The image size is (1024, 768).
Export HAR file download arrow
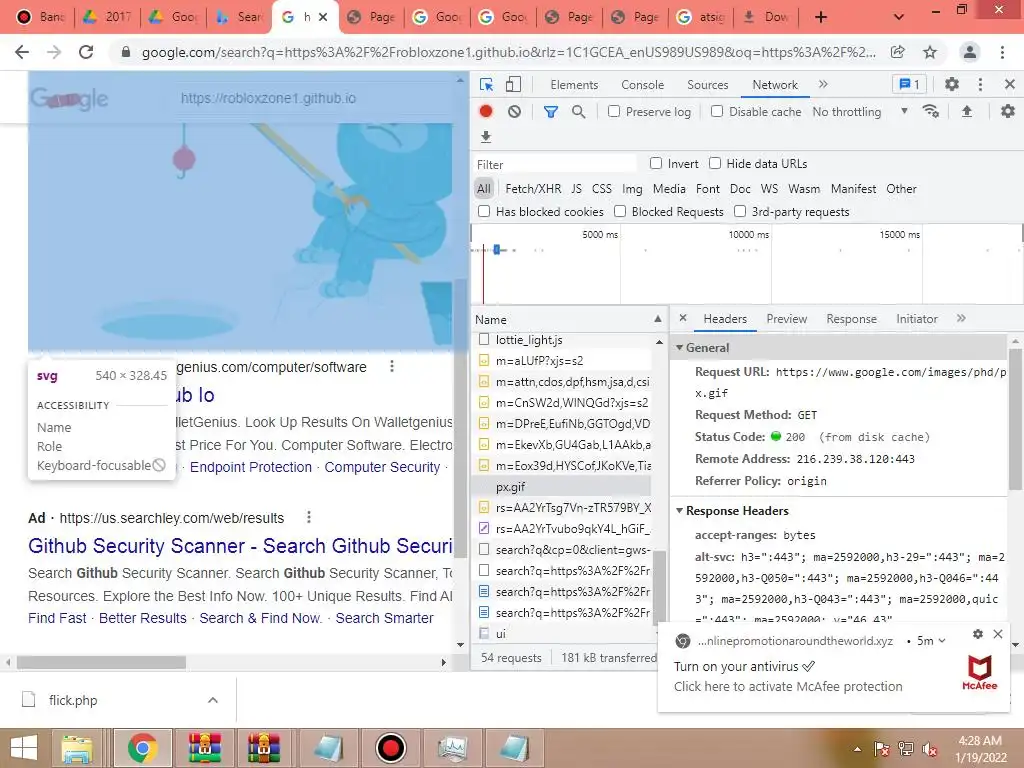pyautogui.click(x=485, y=137)
